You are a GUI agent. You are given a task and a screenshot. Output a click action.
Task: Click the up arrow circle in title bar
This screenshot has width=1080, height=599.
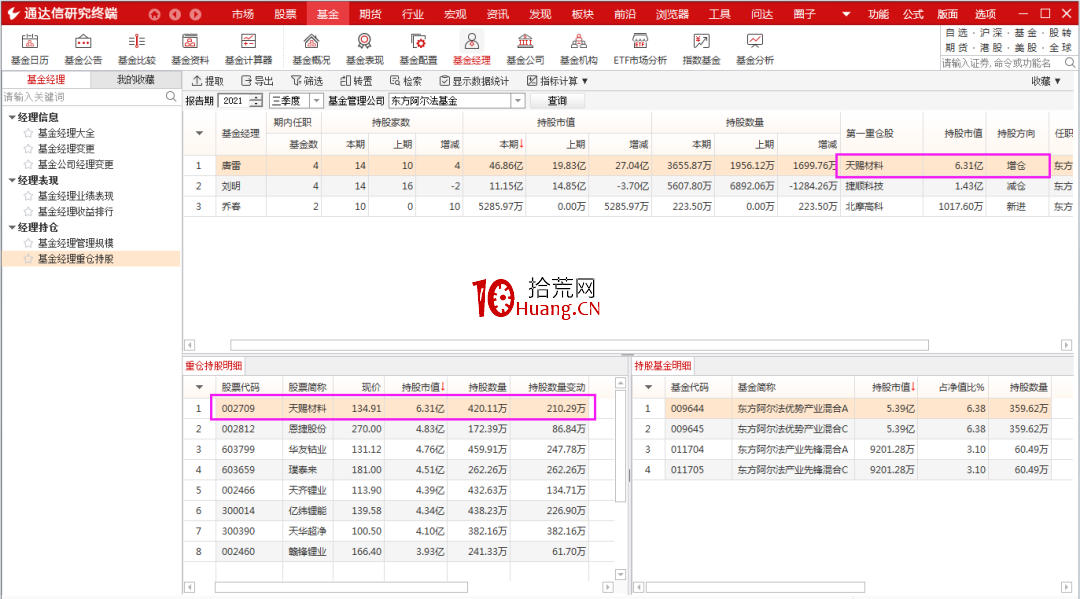[x=154, y=14]
